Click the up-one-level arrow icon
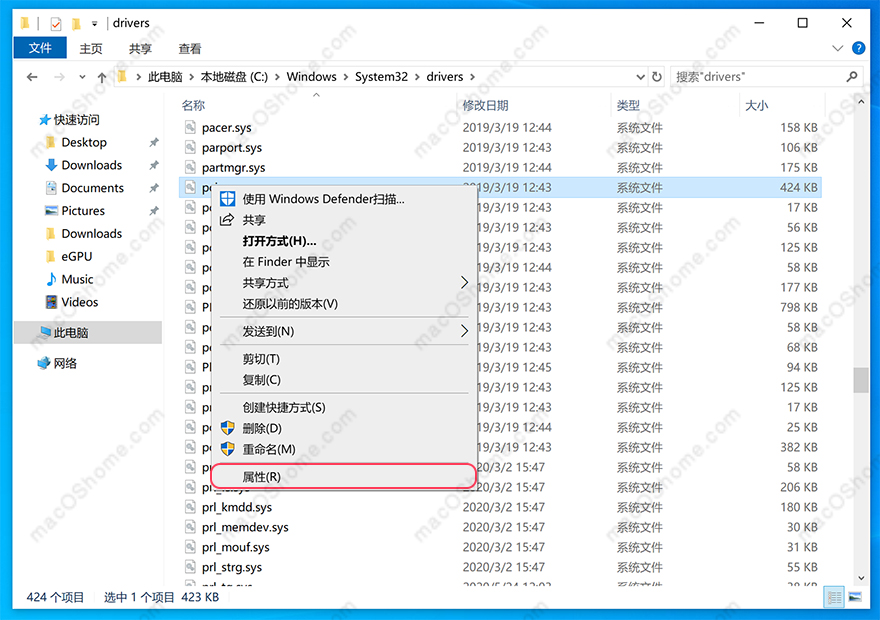Screen dimensions: 880x620 (x=101, y=77)
